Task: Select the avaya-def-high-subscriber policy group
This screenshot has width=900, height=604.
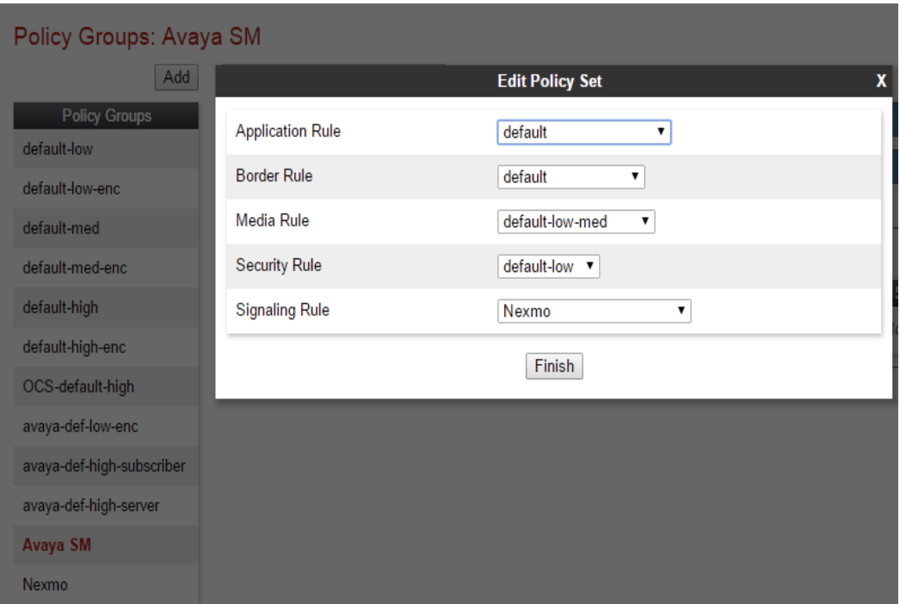Action: (x=106, y=466)
